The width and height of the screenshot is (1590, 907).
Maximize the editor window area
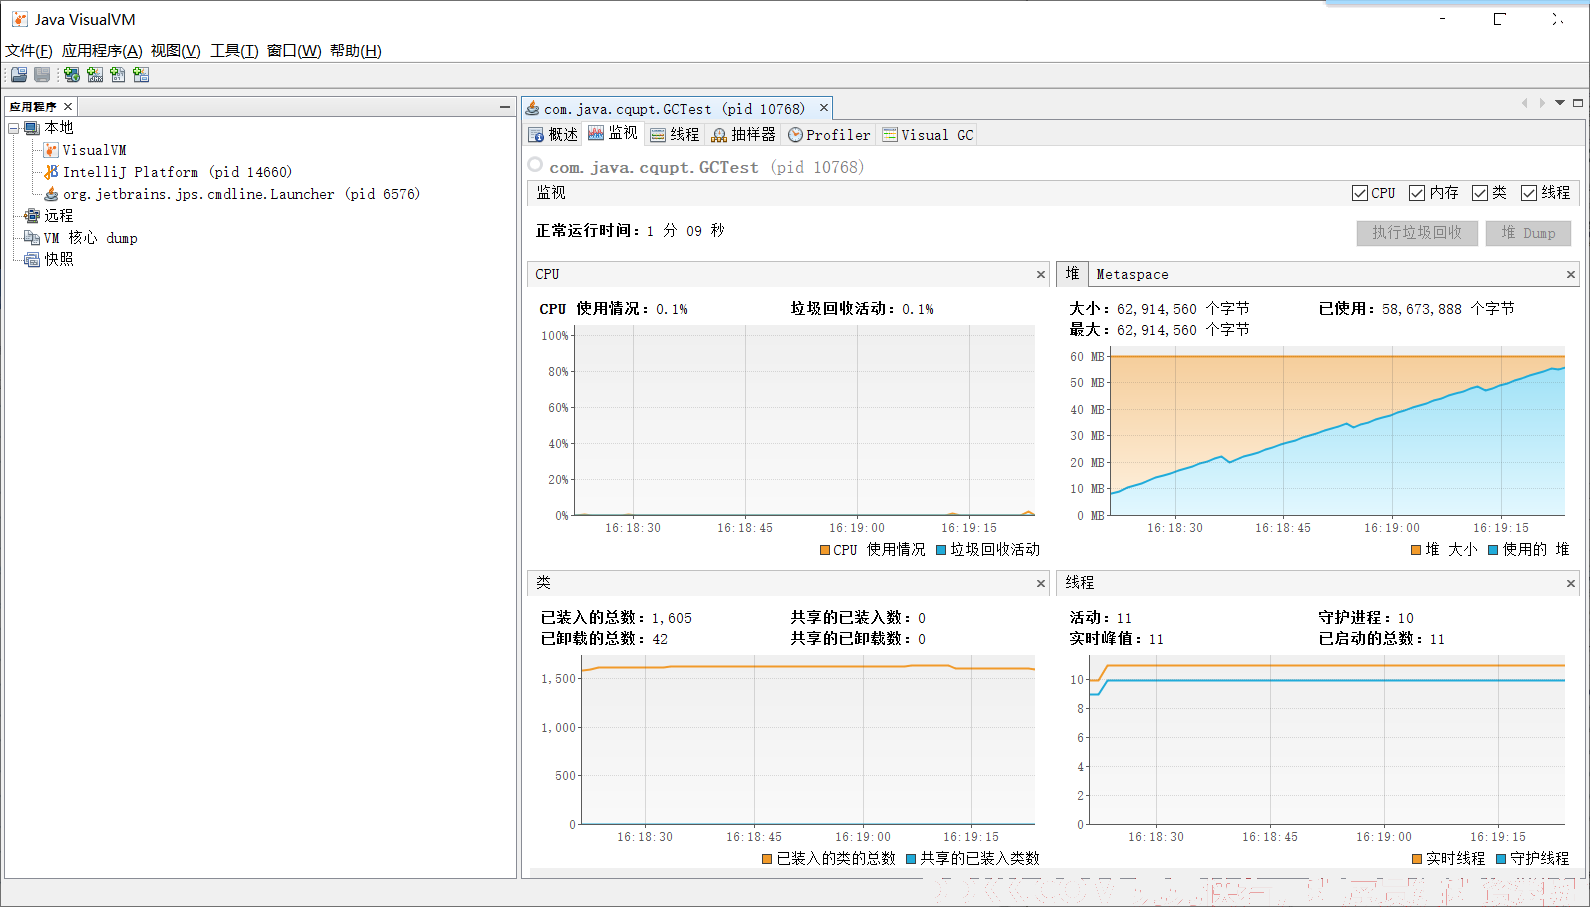pyautogui.click(x=1578, y=103)
